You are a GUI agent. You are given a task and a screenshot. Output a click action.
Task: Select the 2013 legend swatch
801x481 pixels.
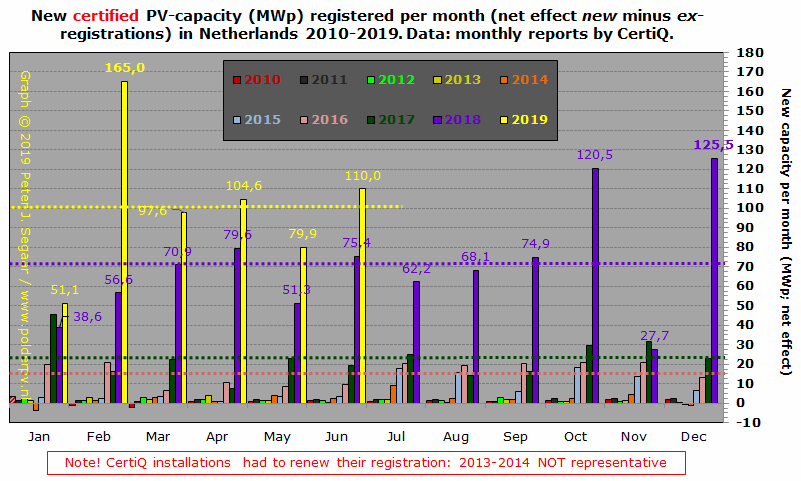pos(438,80)
